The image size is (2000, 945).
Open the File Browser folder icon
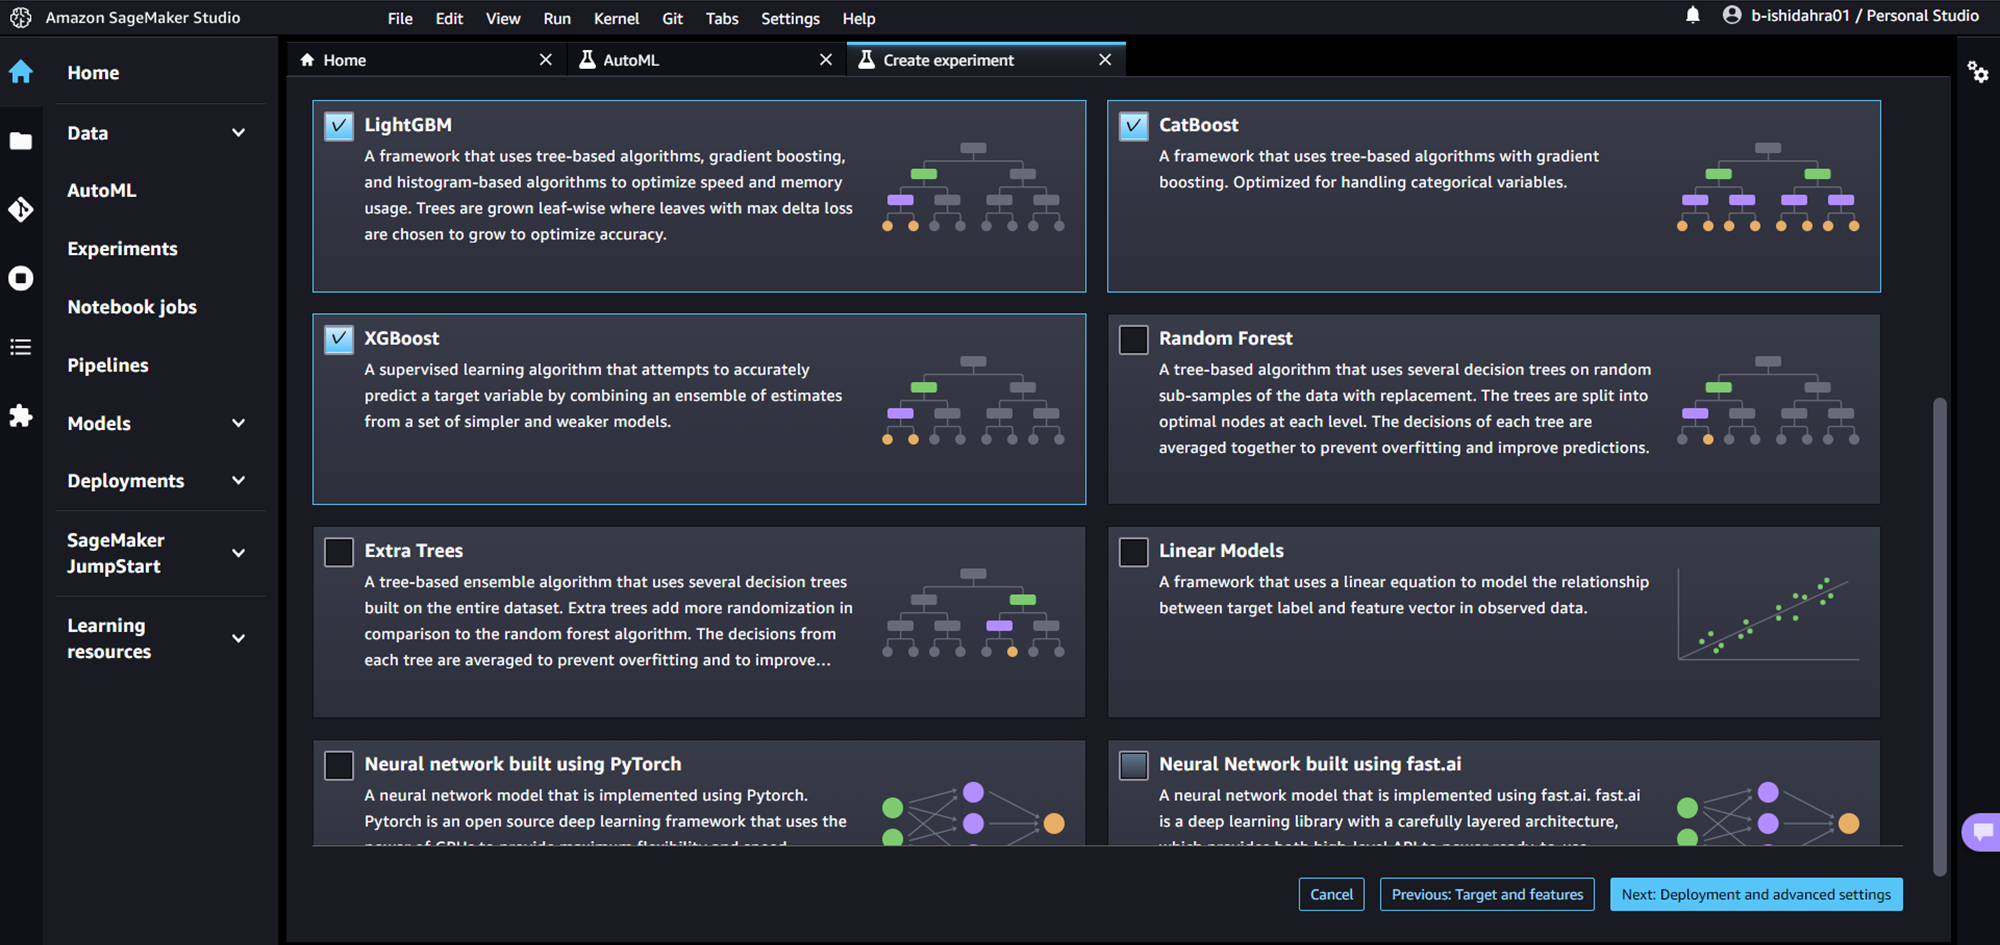click(21, 141)
